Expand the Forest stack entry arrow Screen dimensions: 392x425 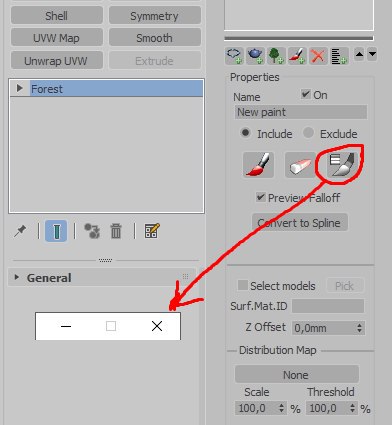[x=20, y=88]
